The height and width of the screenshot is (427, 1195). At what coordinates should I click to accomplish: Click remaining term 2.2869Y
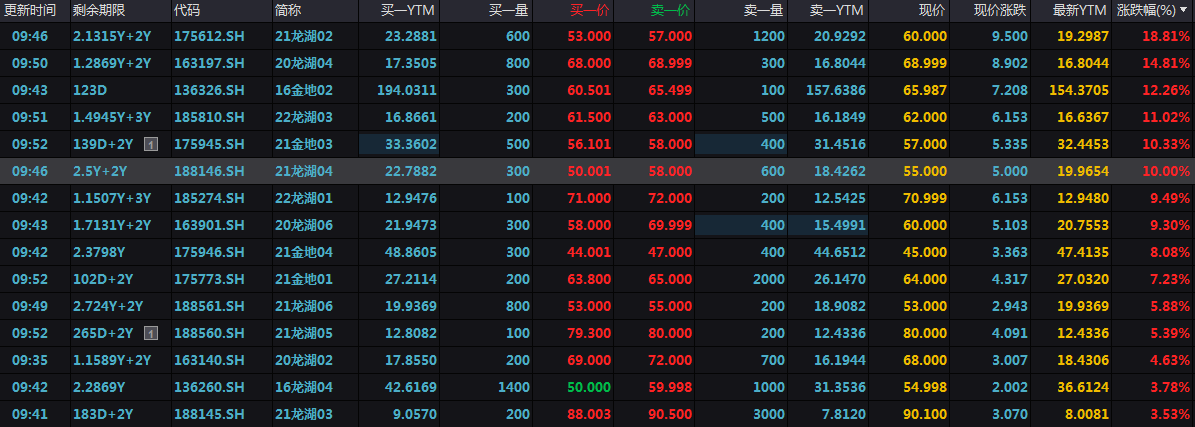tap(99, 387)
